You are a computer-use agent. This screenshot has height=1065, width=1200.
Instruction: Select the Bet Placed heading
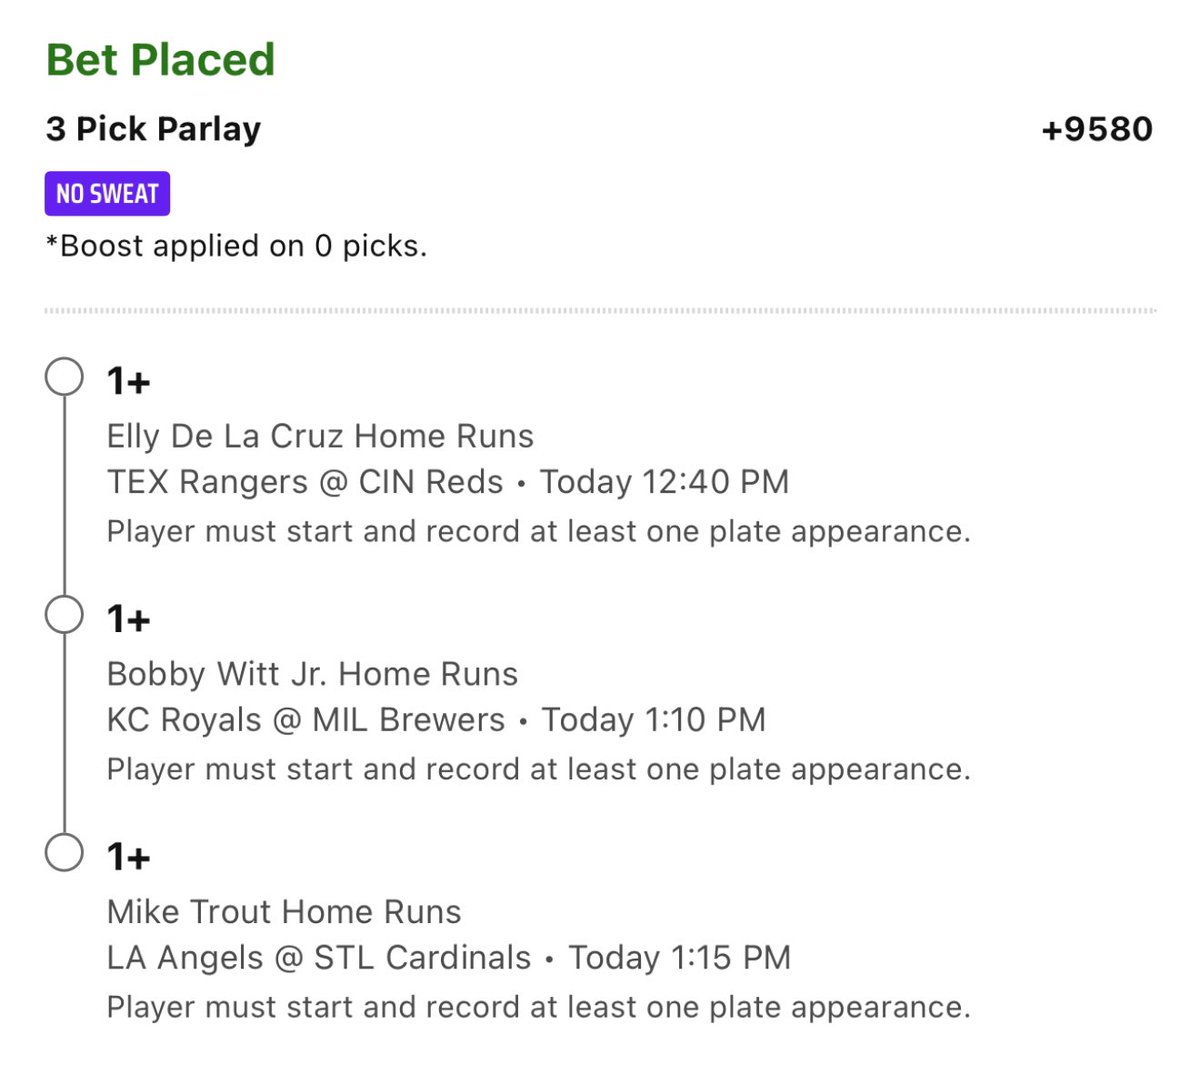coord(160,59)
